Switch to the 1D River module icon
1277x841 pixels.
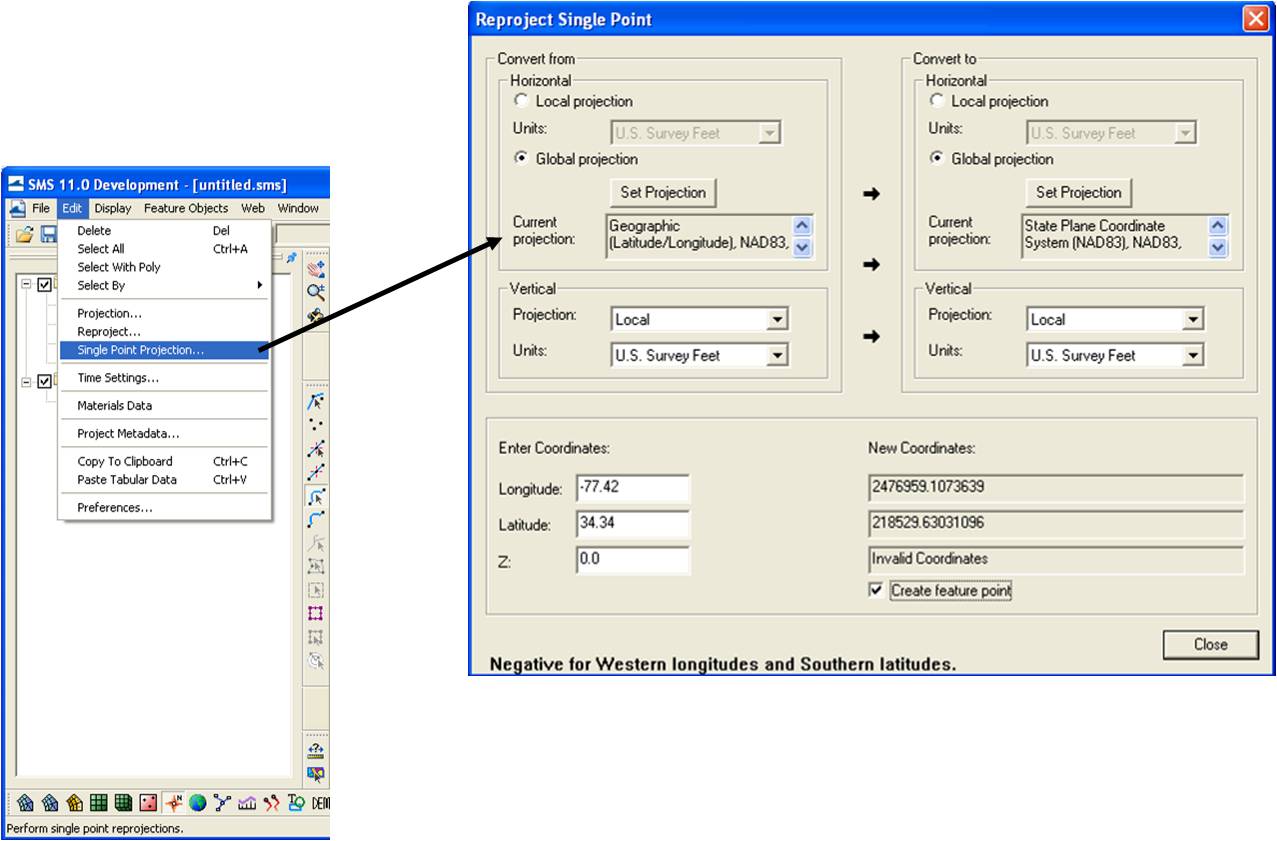[x=222, y=802]
